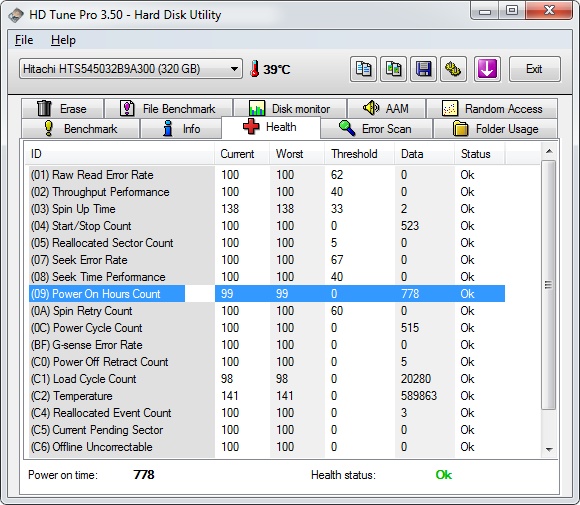Select the Reallocated Sector Count row
This screenshot has height=505, width=580.
tap(267, 243)
